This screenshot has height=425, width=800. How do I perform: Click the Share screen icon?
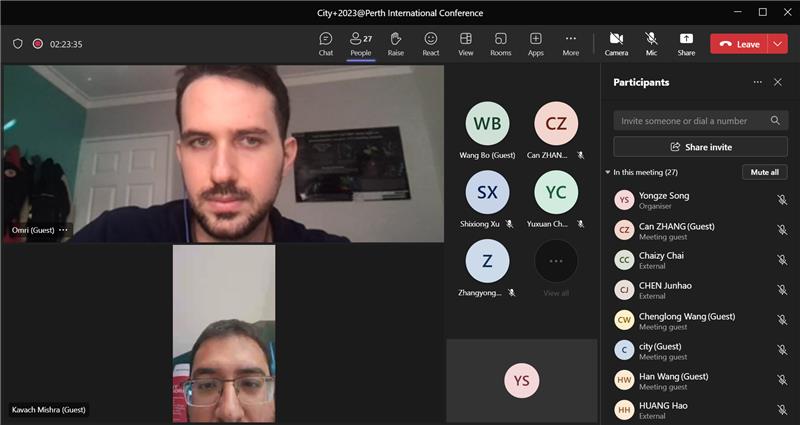(686, 43)
